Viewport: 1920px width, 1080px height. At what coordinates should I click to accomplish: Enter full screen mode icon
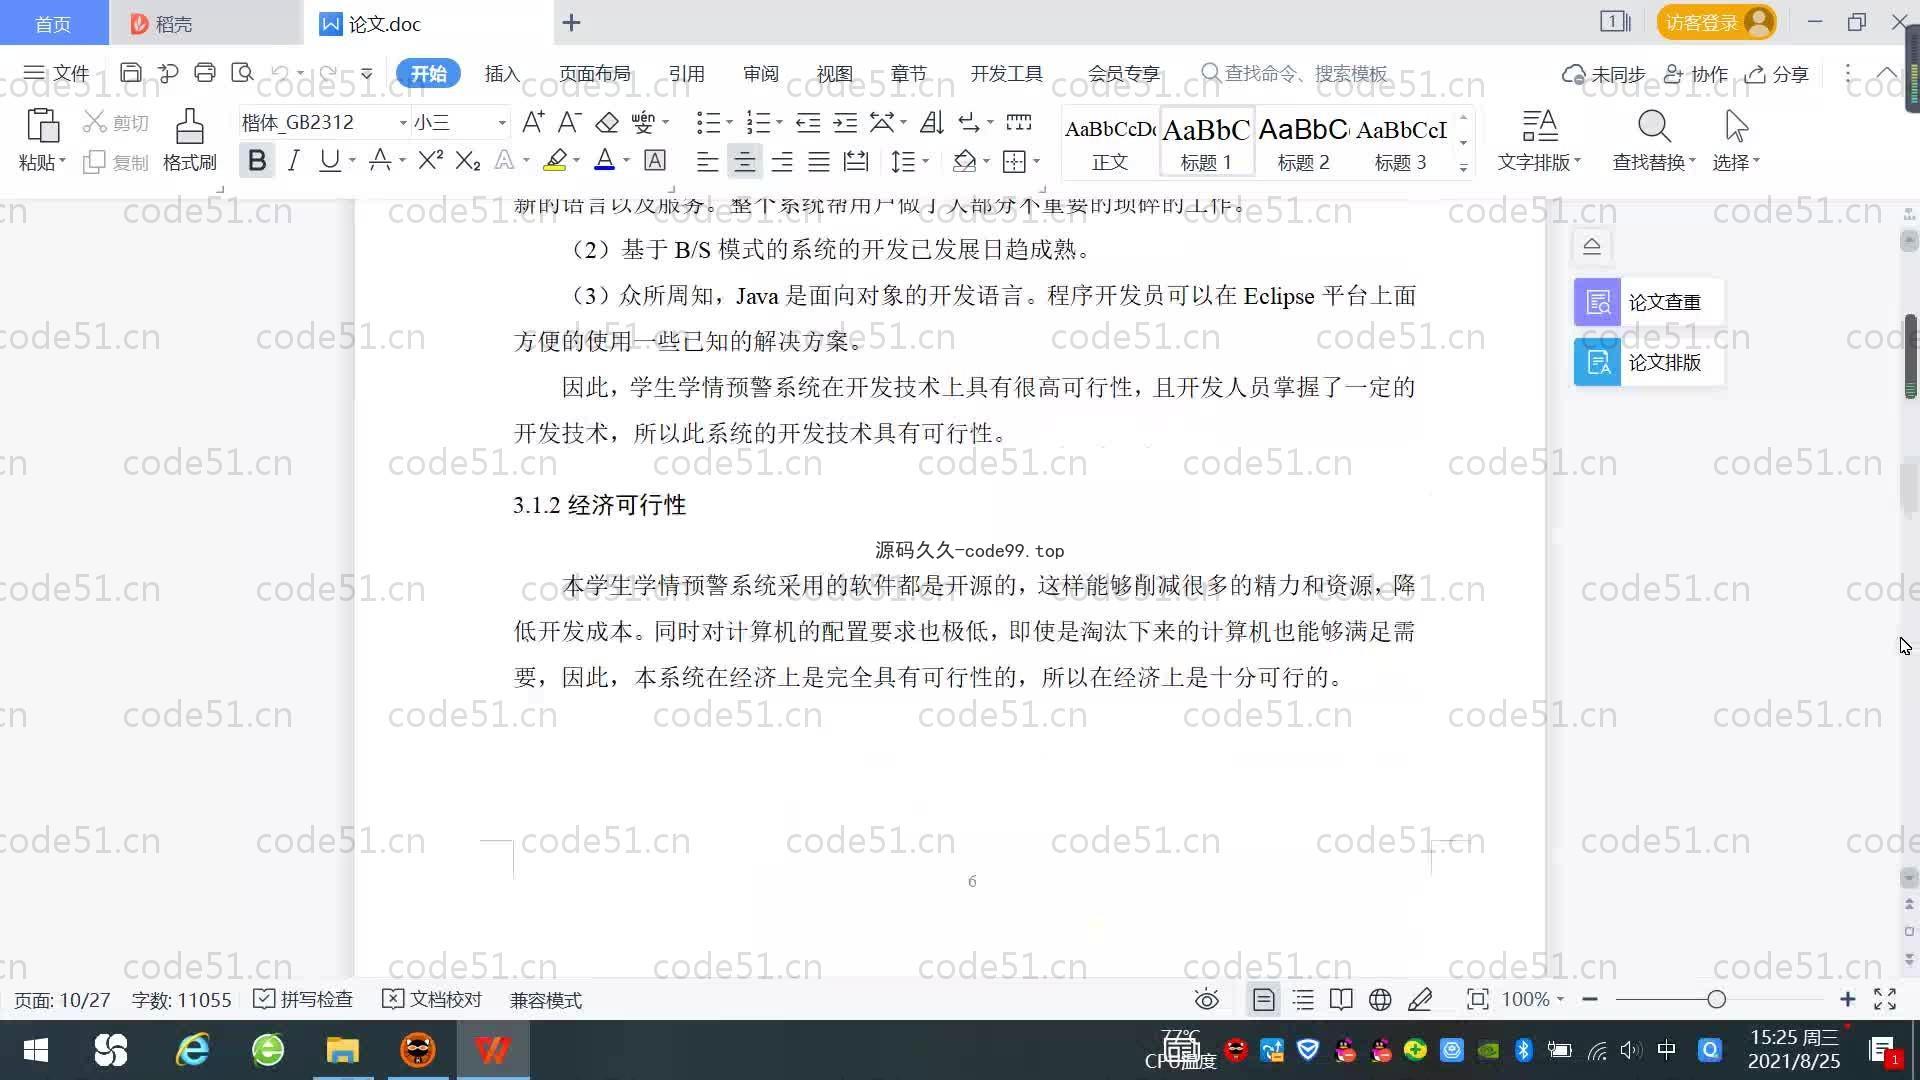1885,1000
